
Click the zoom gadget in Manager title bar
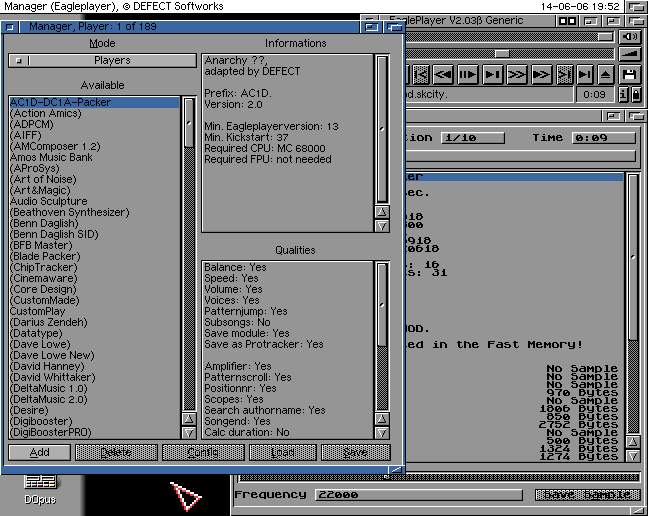[372, 27]
